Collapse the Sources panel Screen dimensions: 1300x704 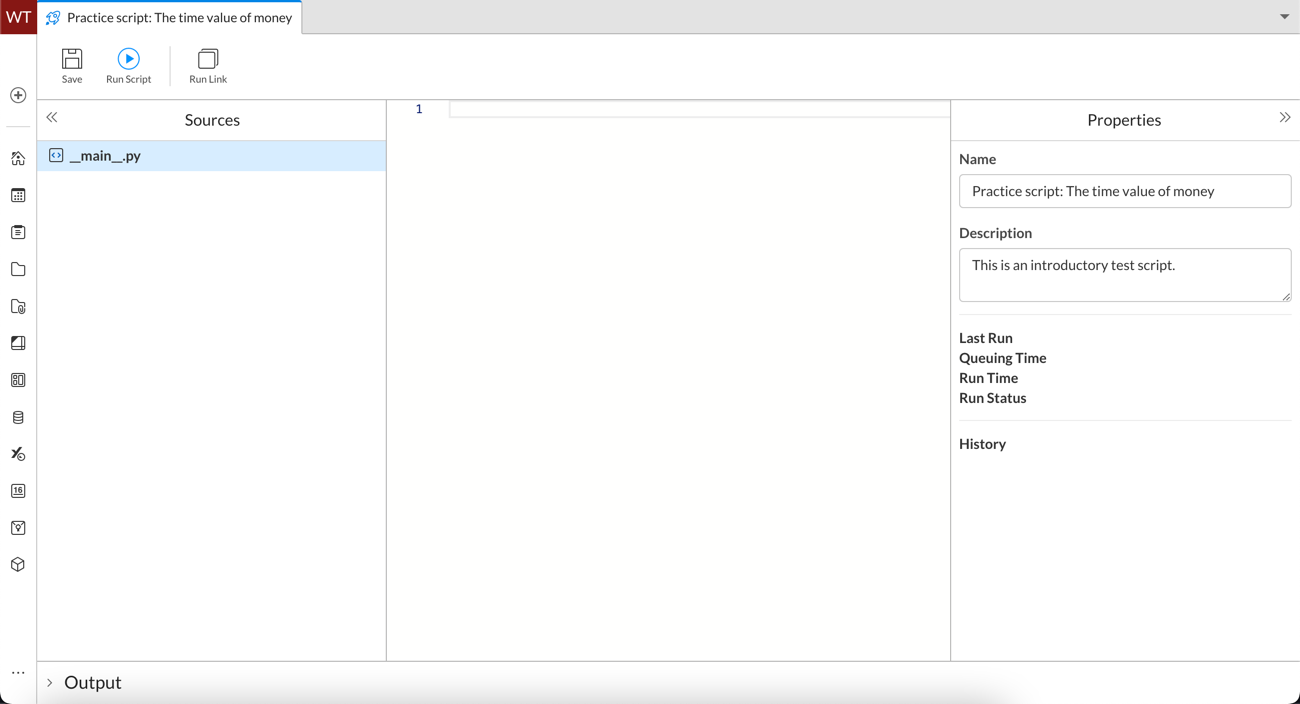click(52, 118)
